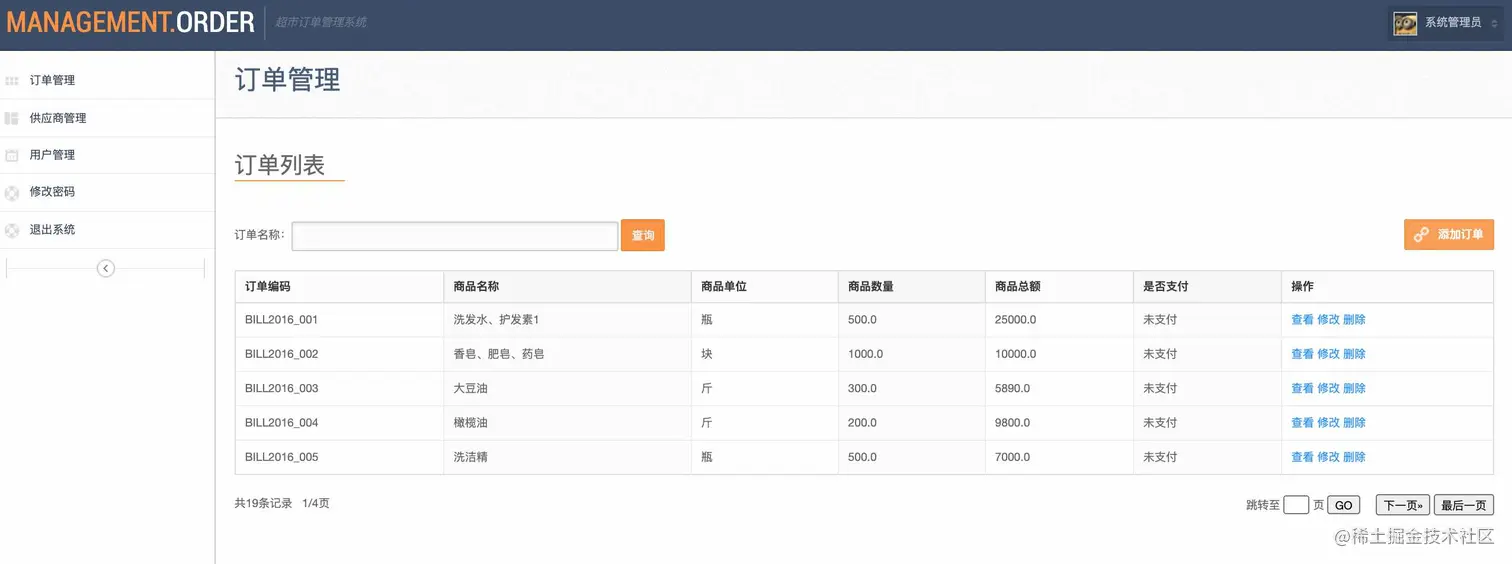Open 修改密码 in the sidebar menu
Screen dimensions: 1512x564
click(x=107, y=192)
